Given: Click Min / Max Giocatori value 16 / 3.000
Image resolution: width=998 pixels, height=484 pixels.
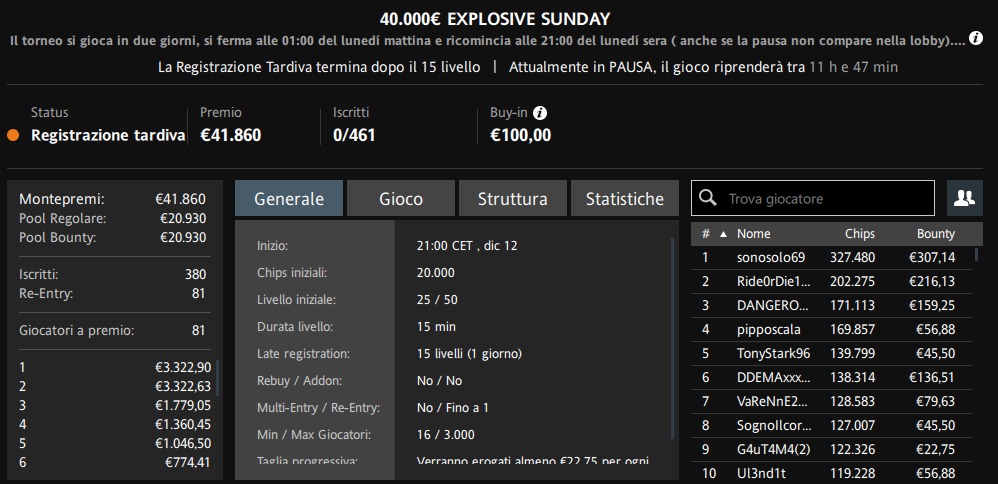Looking at the screenshot, I should pos(446,435).
